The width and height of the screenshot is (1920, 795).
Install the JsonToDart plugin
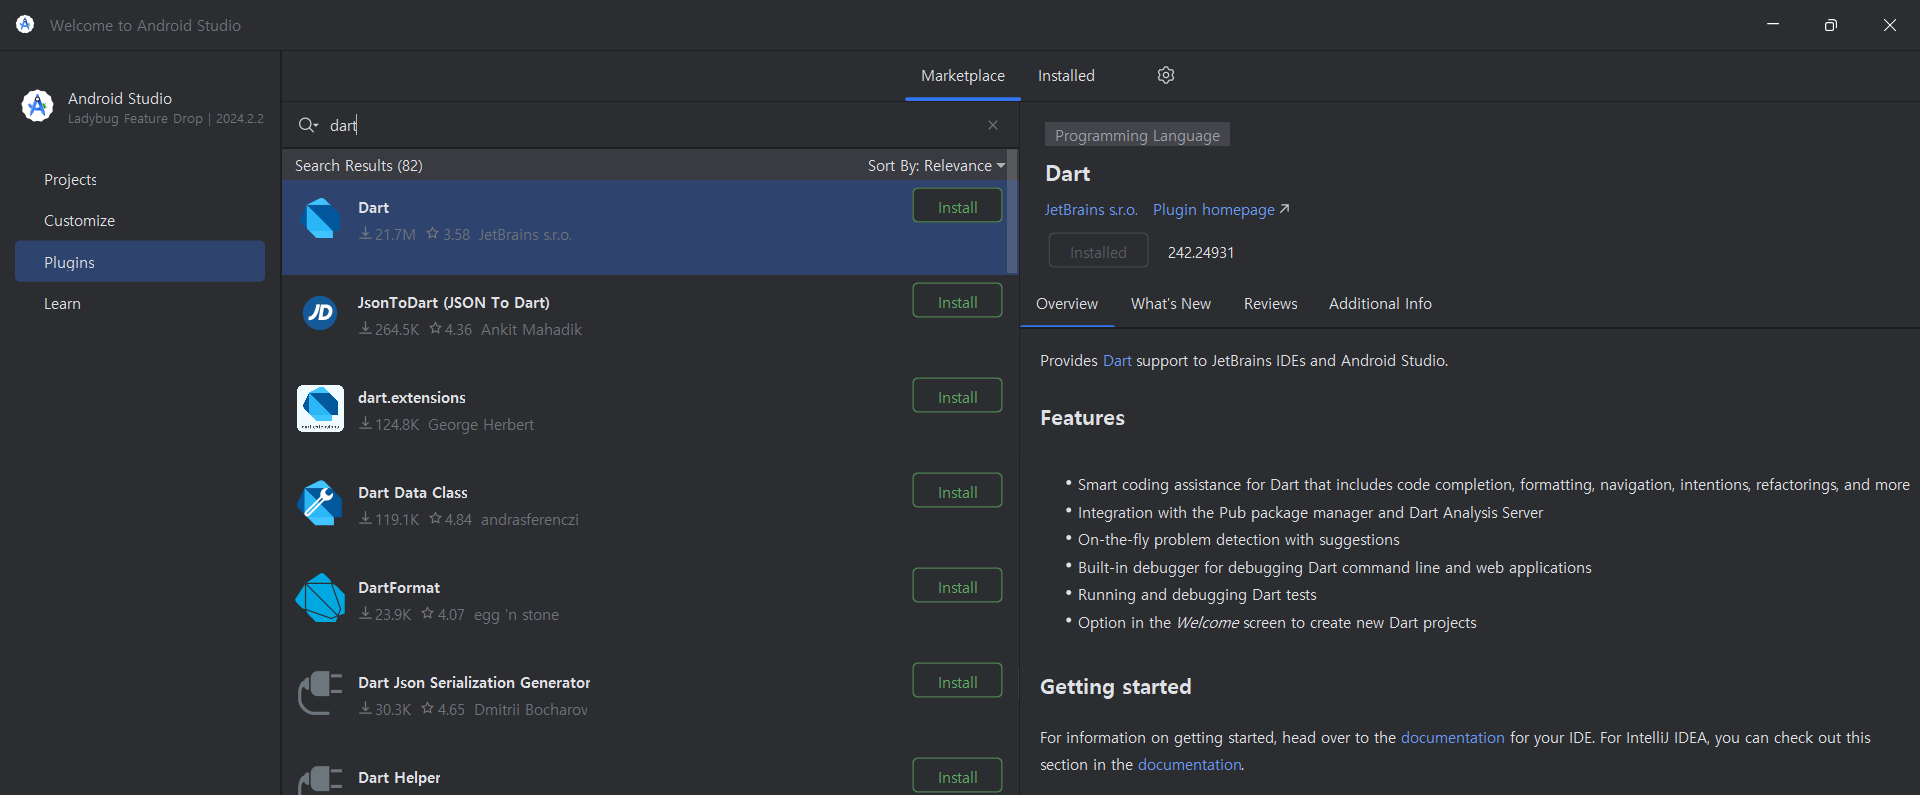[x=957, y=302]
